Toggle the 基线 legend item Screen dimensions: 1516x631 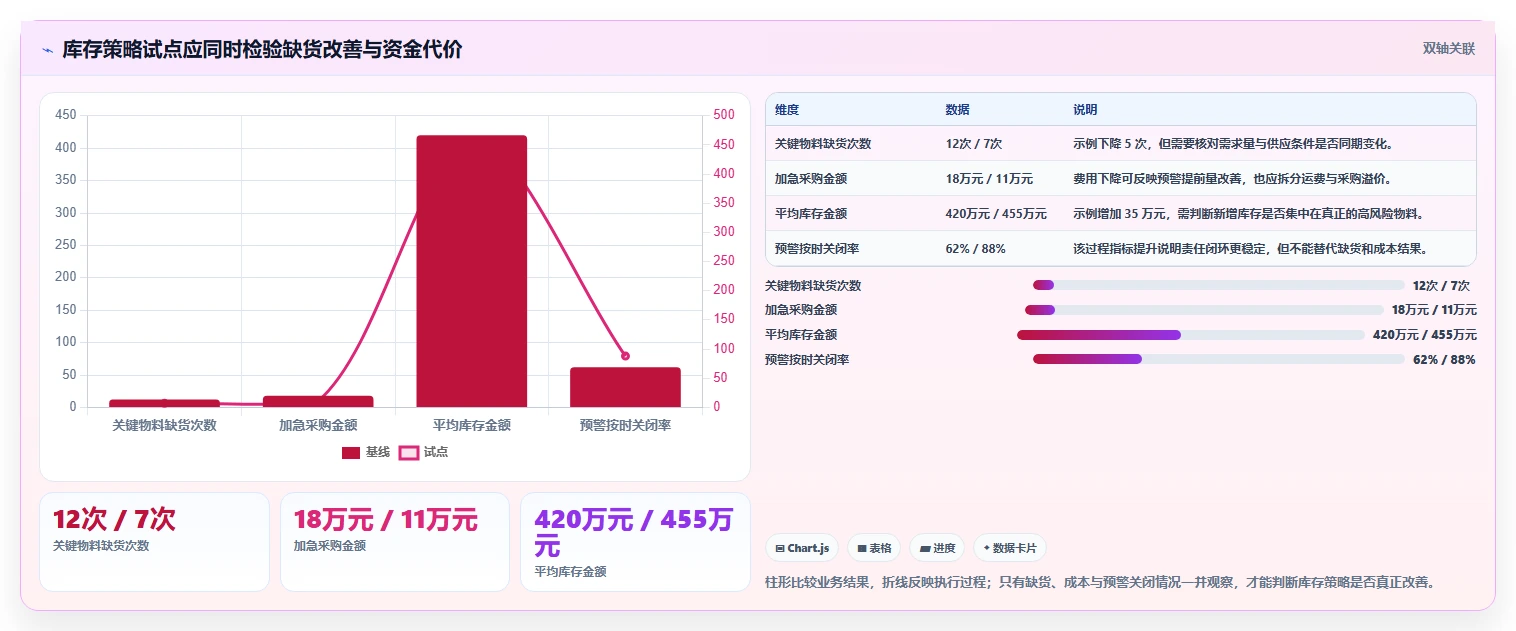click(x=366, y=452)
